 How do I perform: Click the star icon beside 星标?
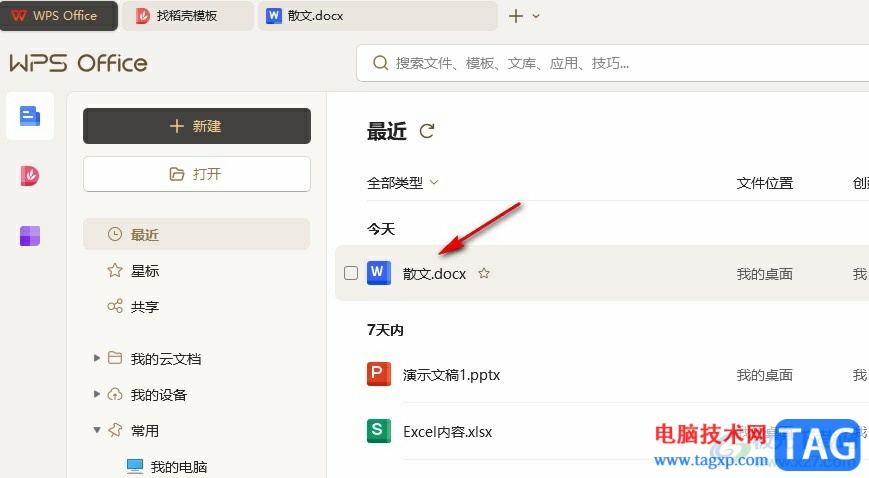pyautogui.click(x=114, y=270)
